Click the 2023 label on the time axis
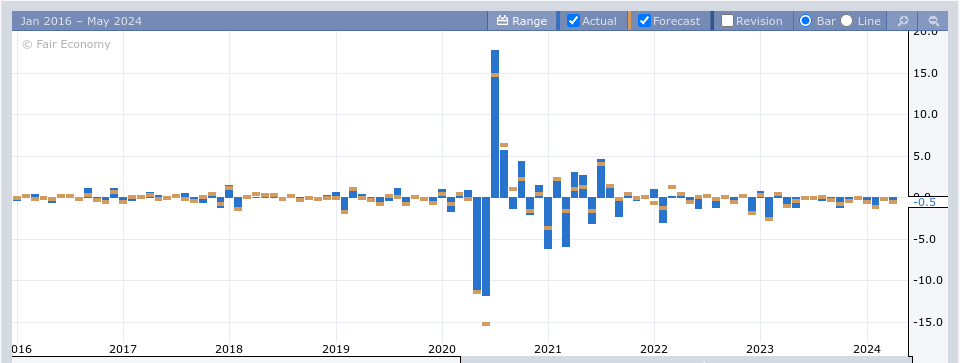The height and width of the screenshot is (363, 960). (760, 350)
